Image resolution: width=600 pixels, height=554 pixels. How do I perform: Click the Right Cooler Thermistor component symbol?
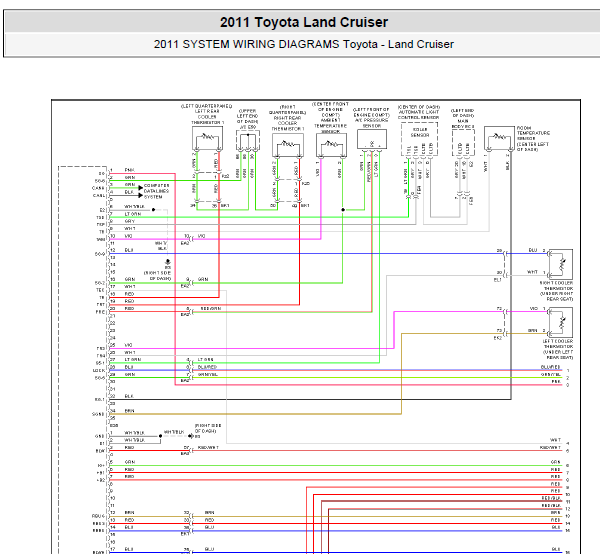tap(561, 264)
